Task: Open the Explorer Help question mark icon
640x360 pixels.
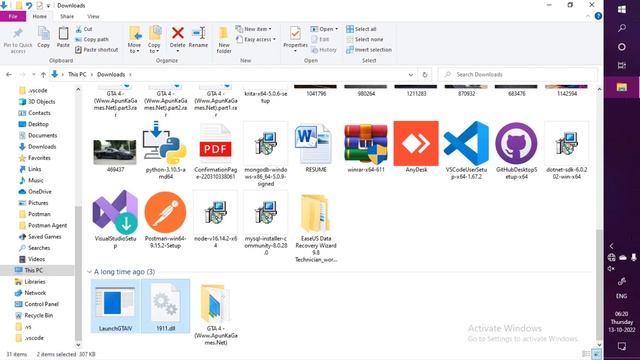Action: [x=598, y=16]
